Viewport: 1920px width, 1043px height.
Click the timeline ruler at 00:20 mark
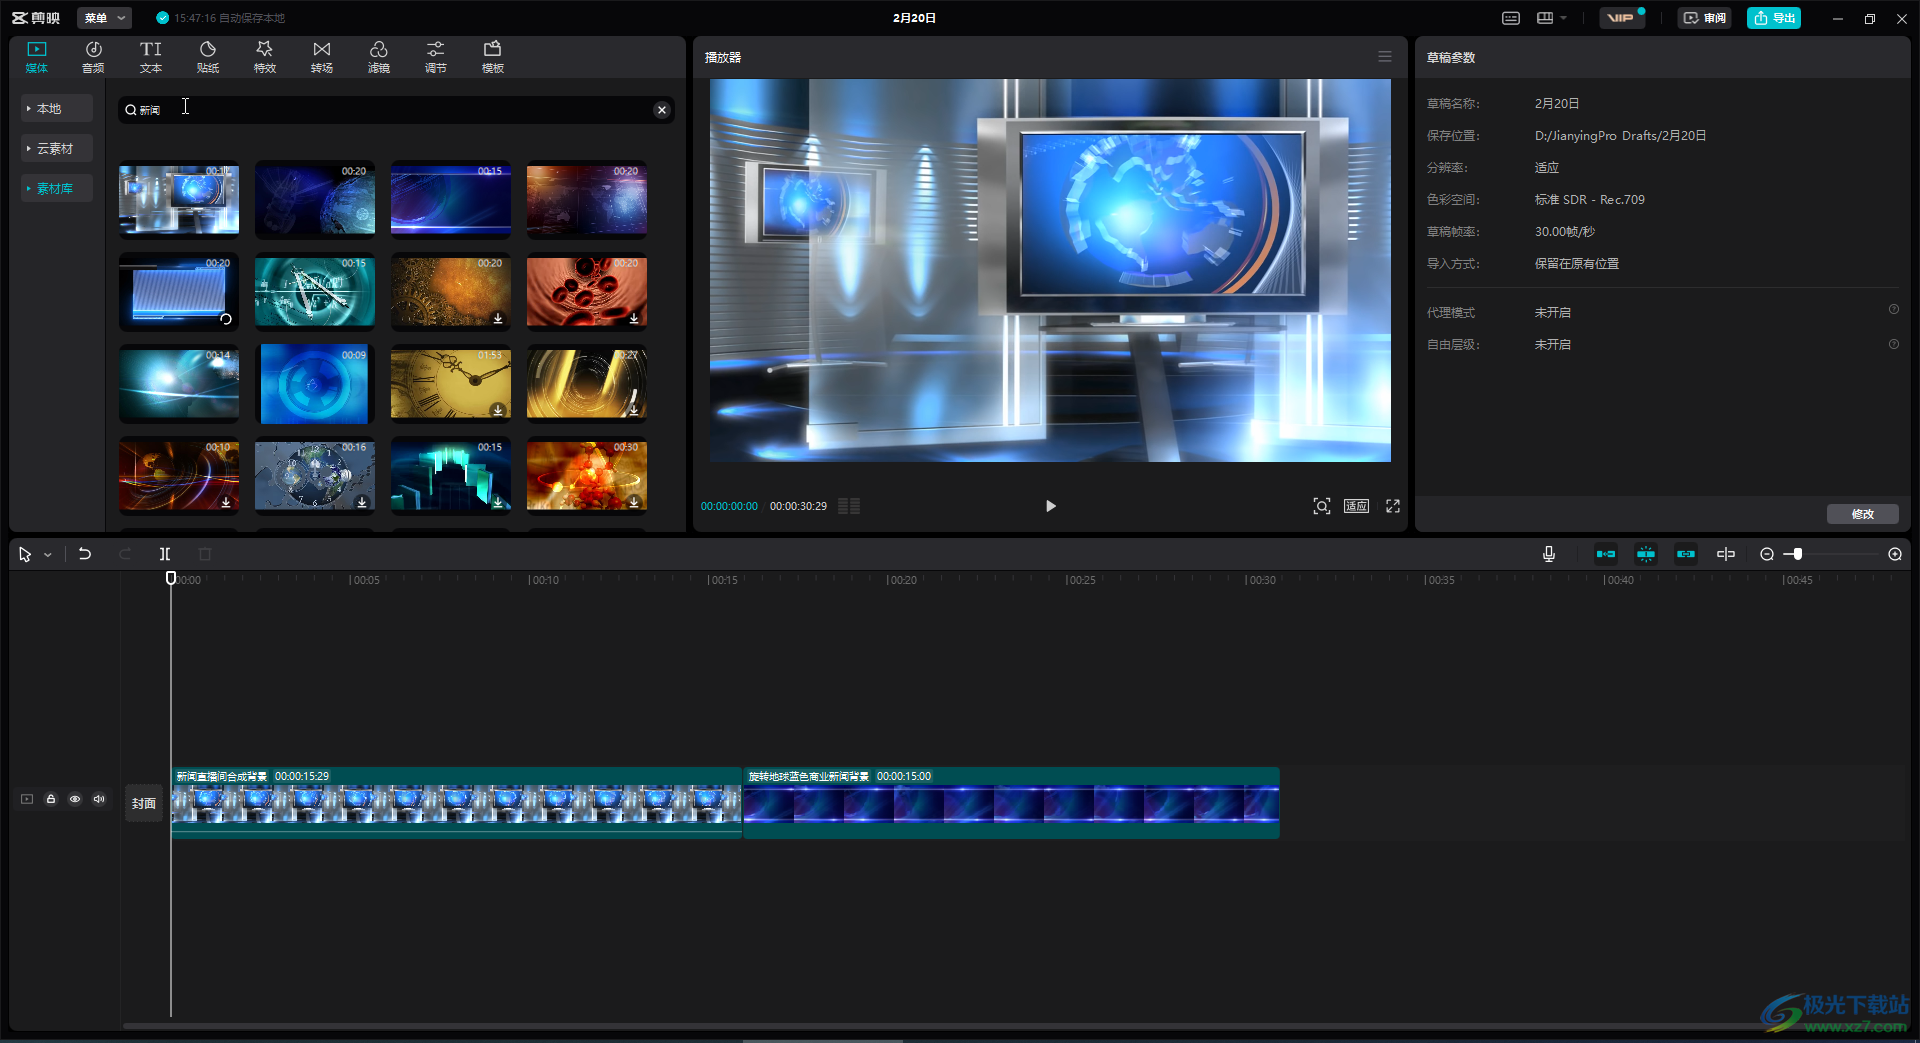pyautogui.click(x=901, y=580)
